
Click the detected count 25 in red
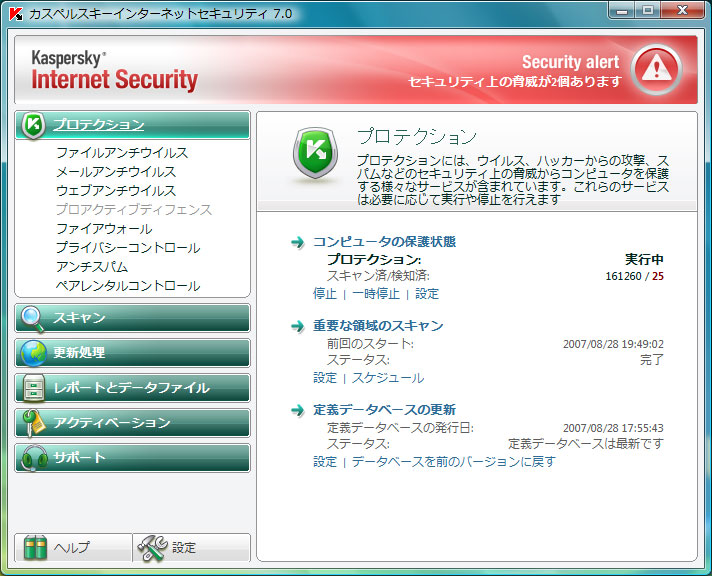click(658, 276)
